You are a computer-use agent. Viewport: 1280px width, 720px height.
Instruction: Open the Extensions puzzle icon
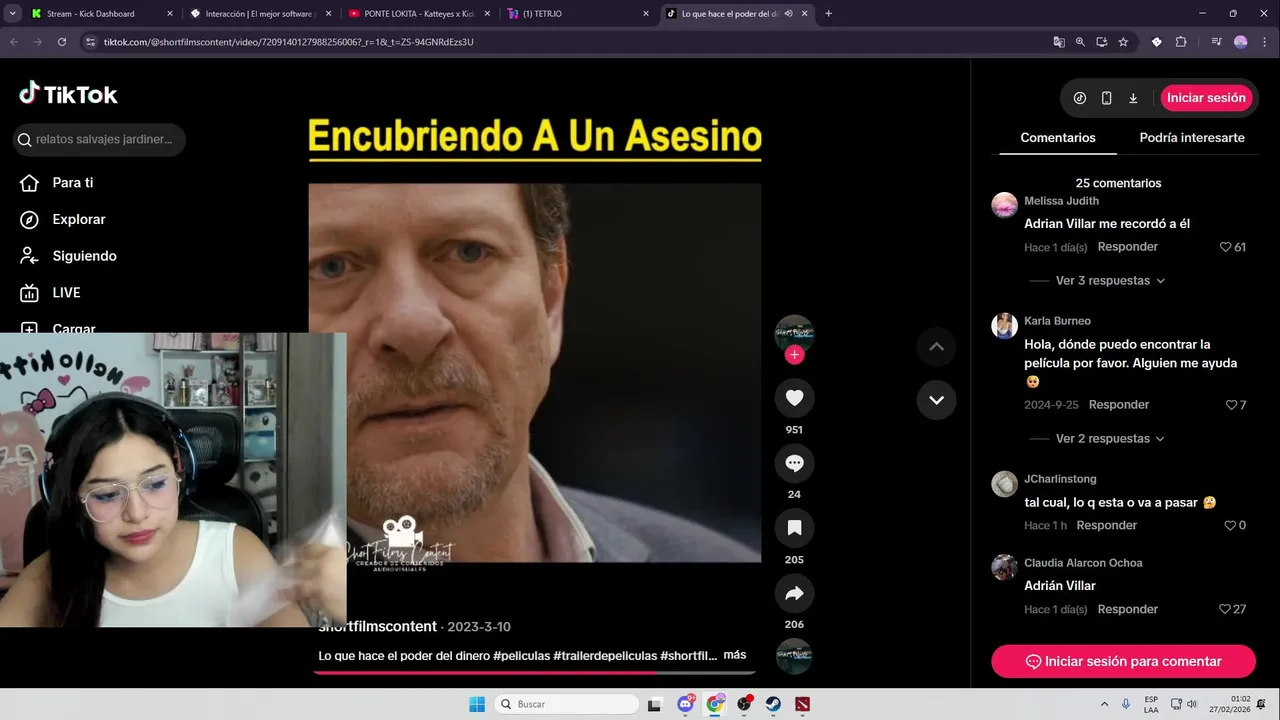pos(1180,42)
